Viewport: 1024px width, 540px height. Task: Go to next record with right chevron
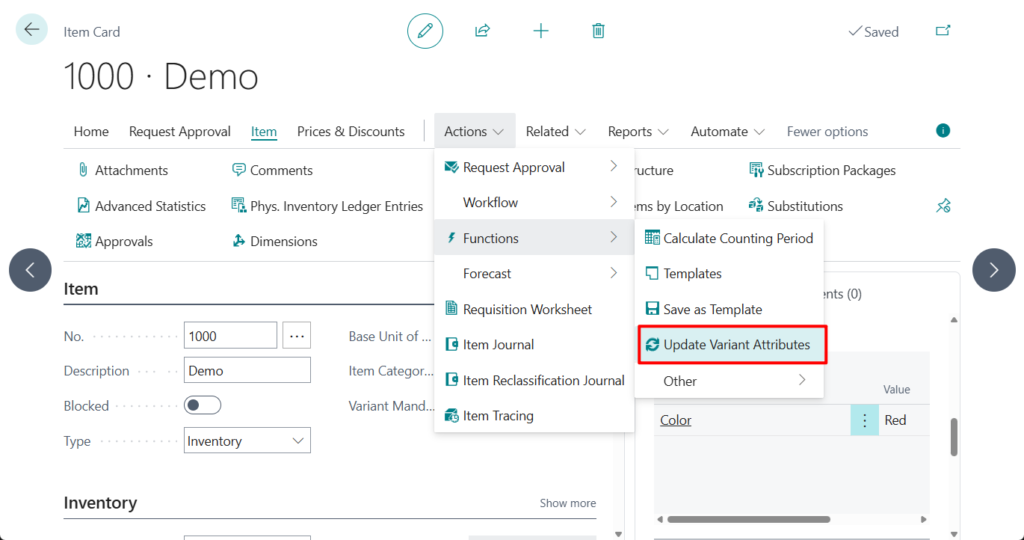[x=993, y=270]
